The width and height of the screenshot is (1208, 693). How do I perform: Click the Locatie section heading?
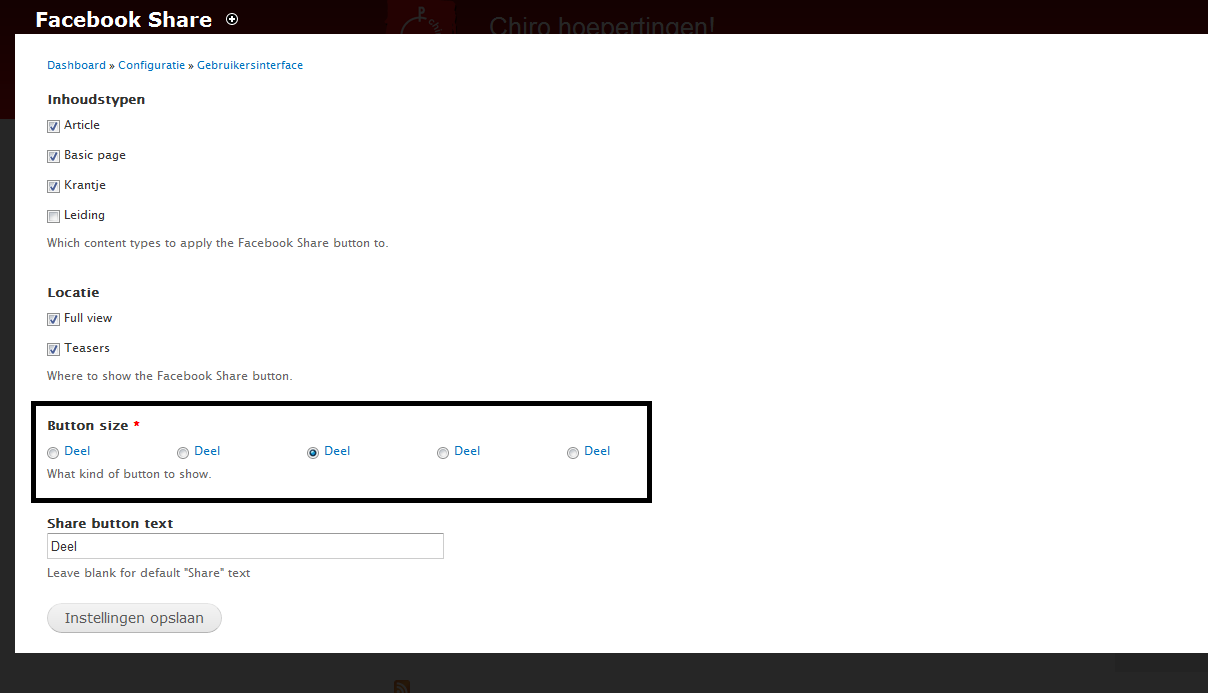click(73, 293)
